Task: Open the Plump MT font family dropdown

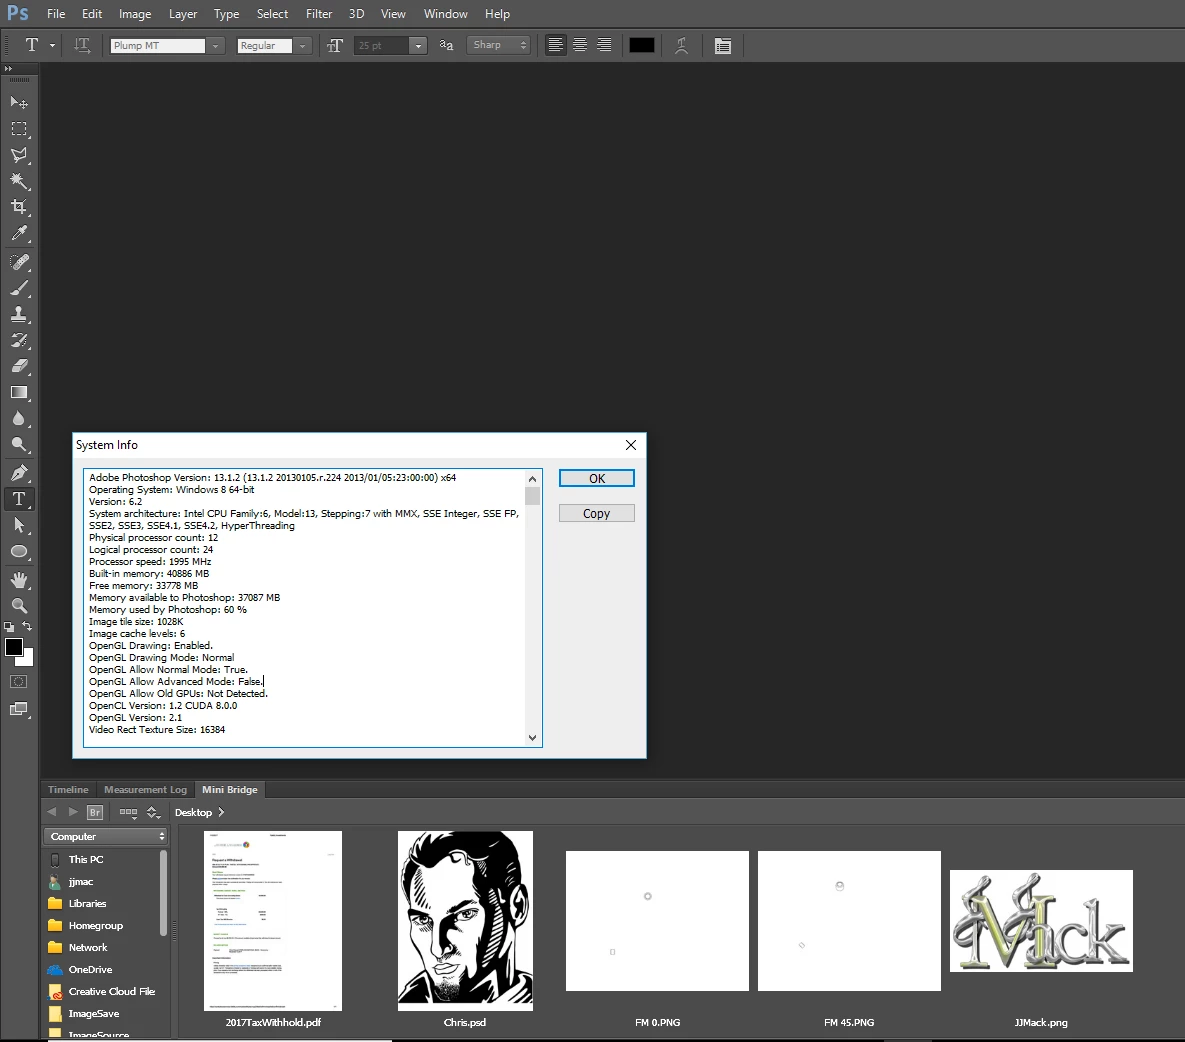Action: (215, 46)
